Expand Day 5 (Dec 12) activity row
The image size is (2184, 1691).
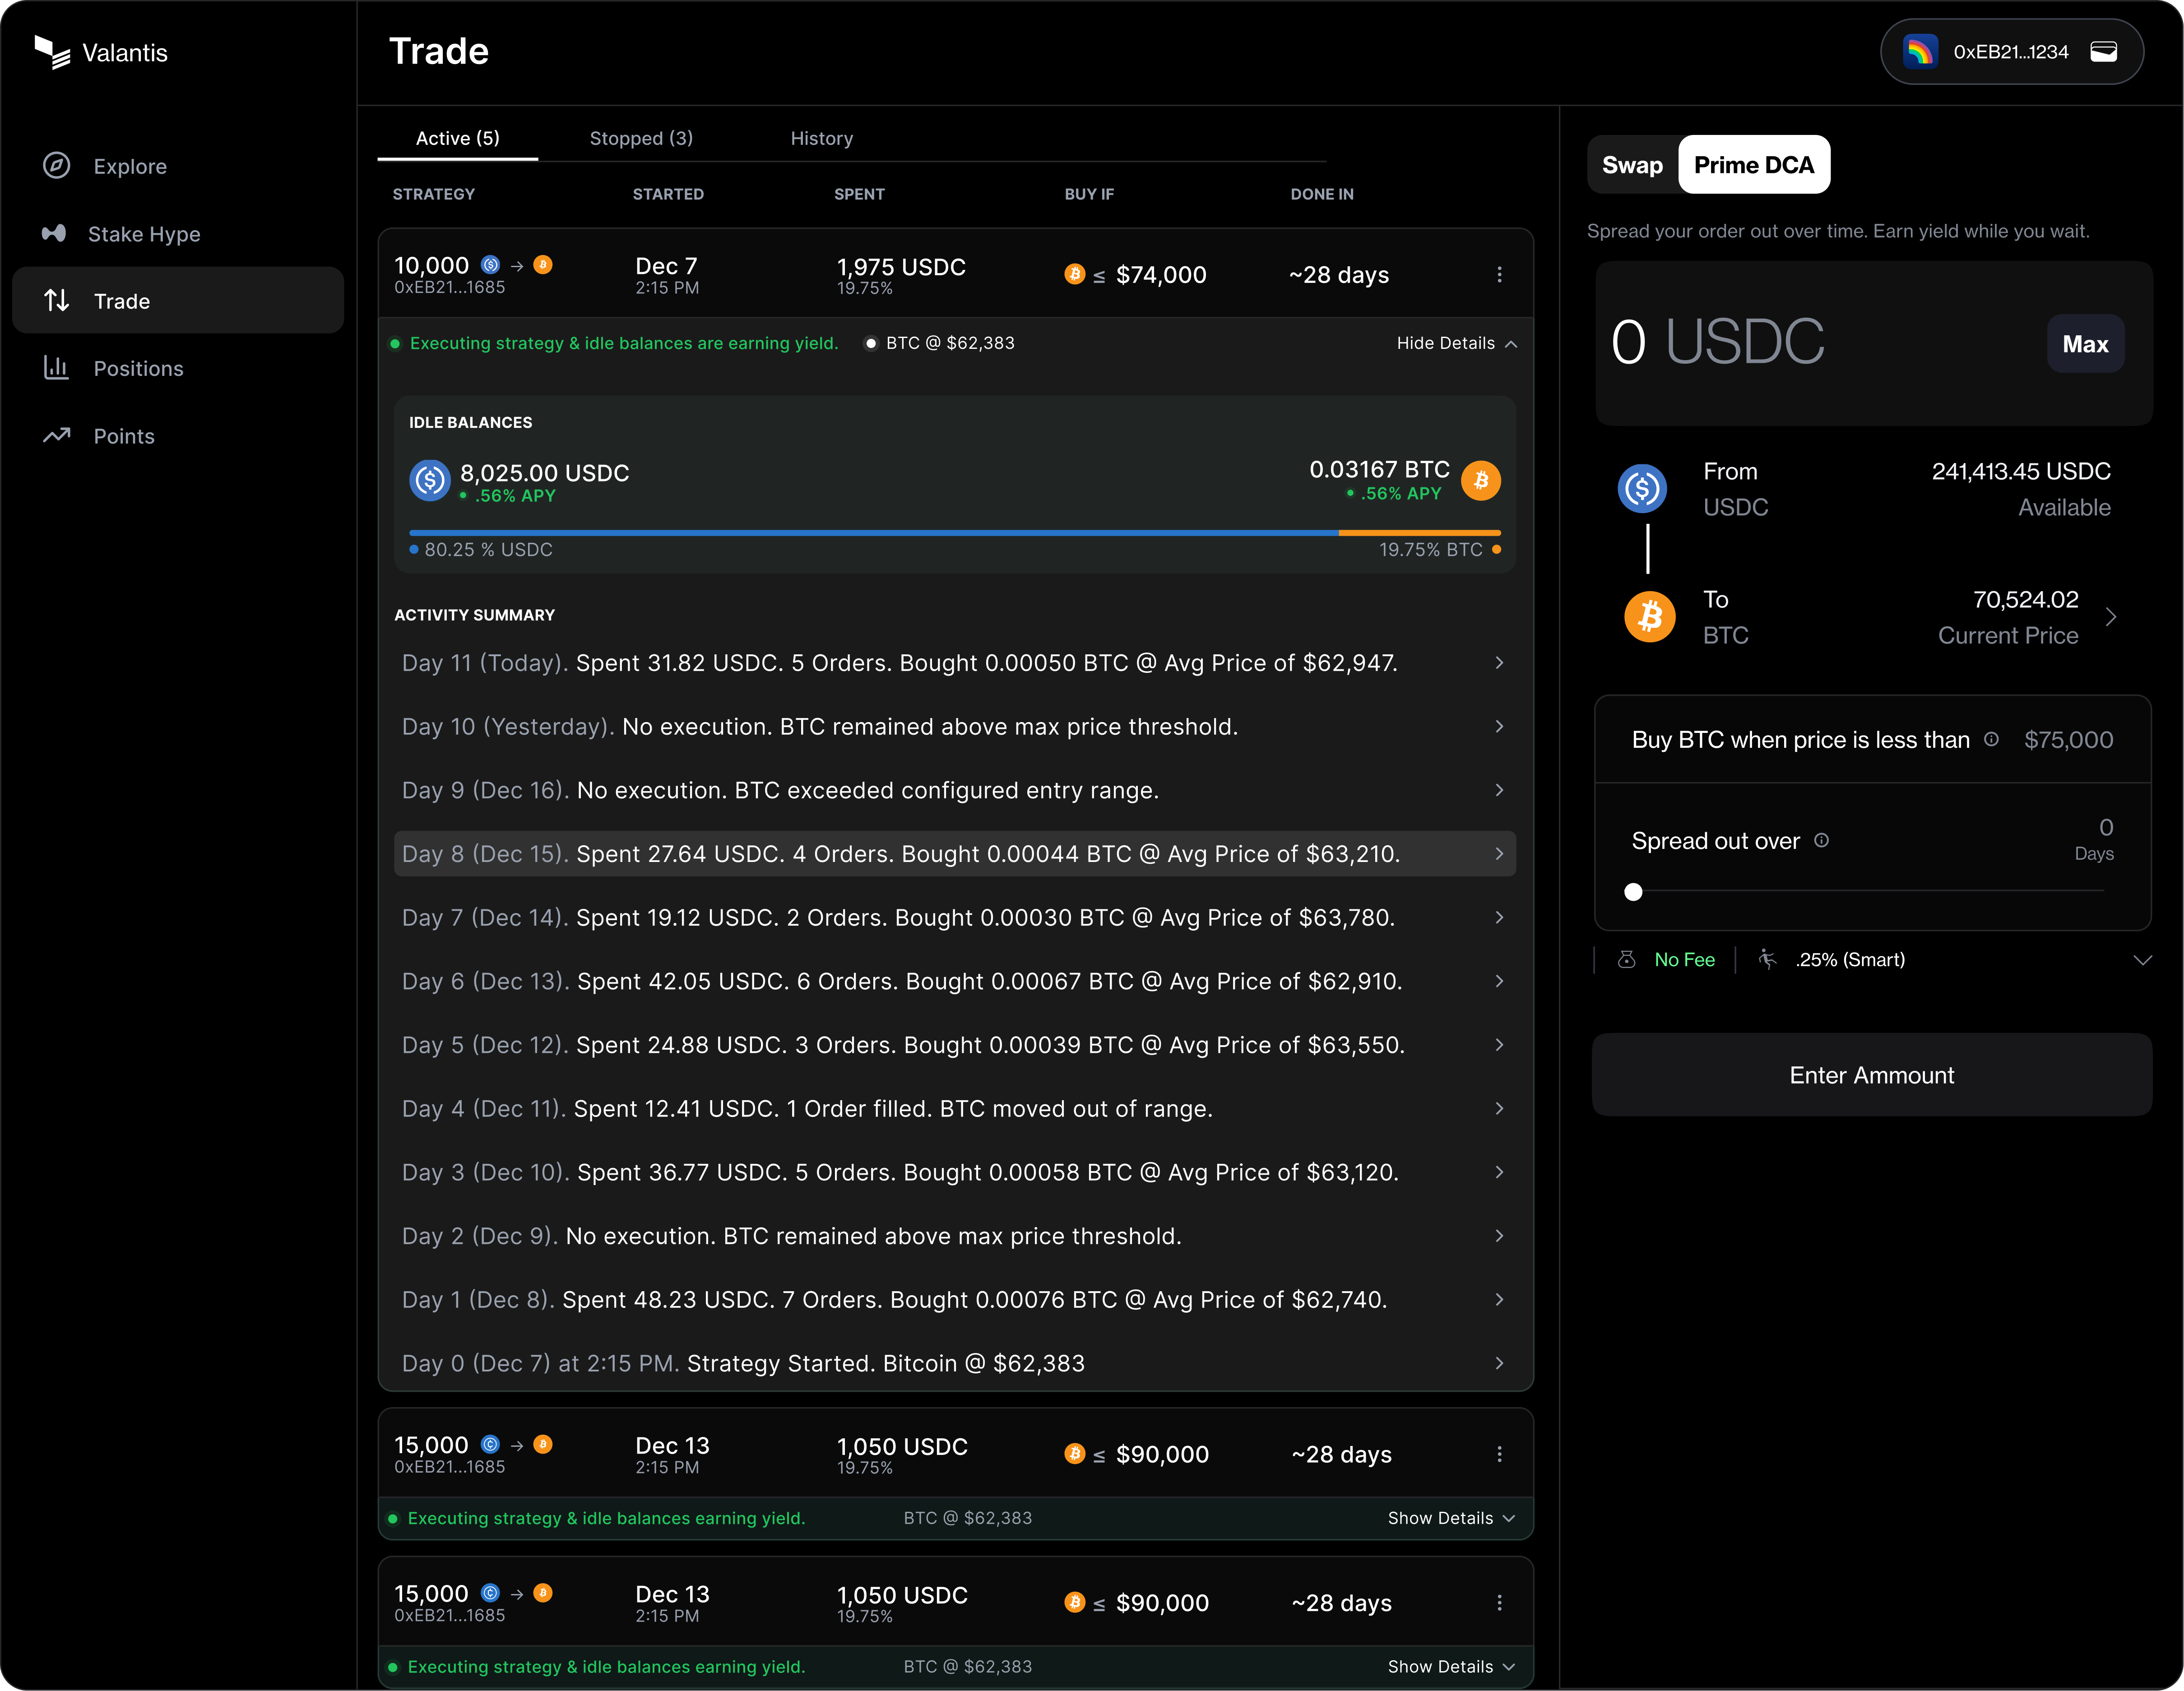(x=955, y=1045)
